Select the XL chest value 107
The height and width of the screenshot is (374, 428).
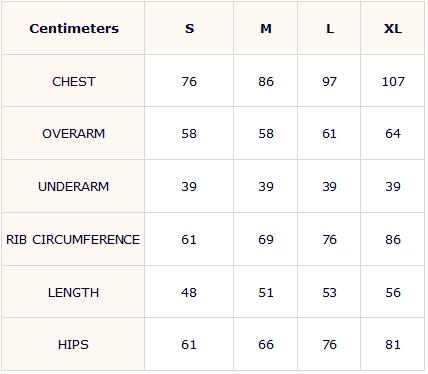pyautogui.click(x=393, y=82)
